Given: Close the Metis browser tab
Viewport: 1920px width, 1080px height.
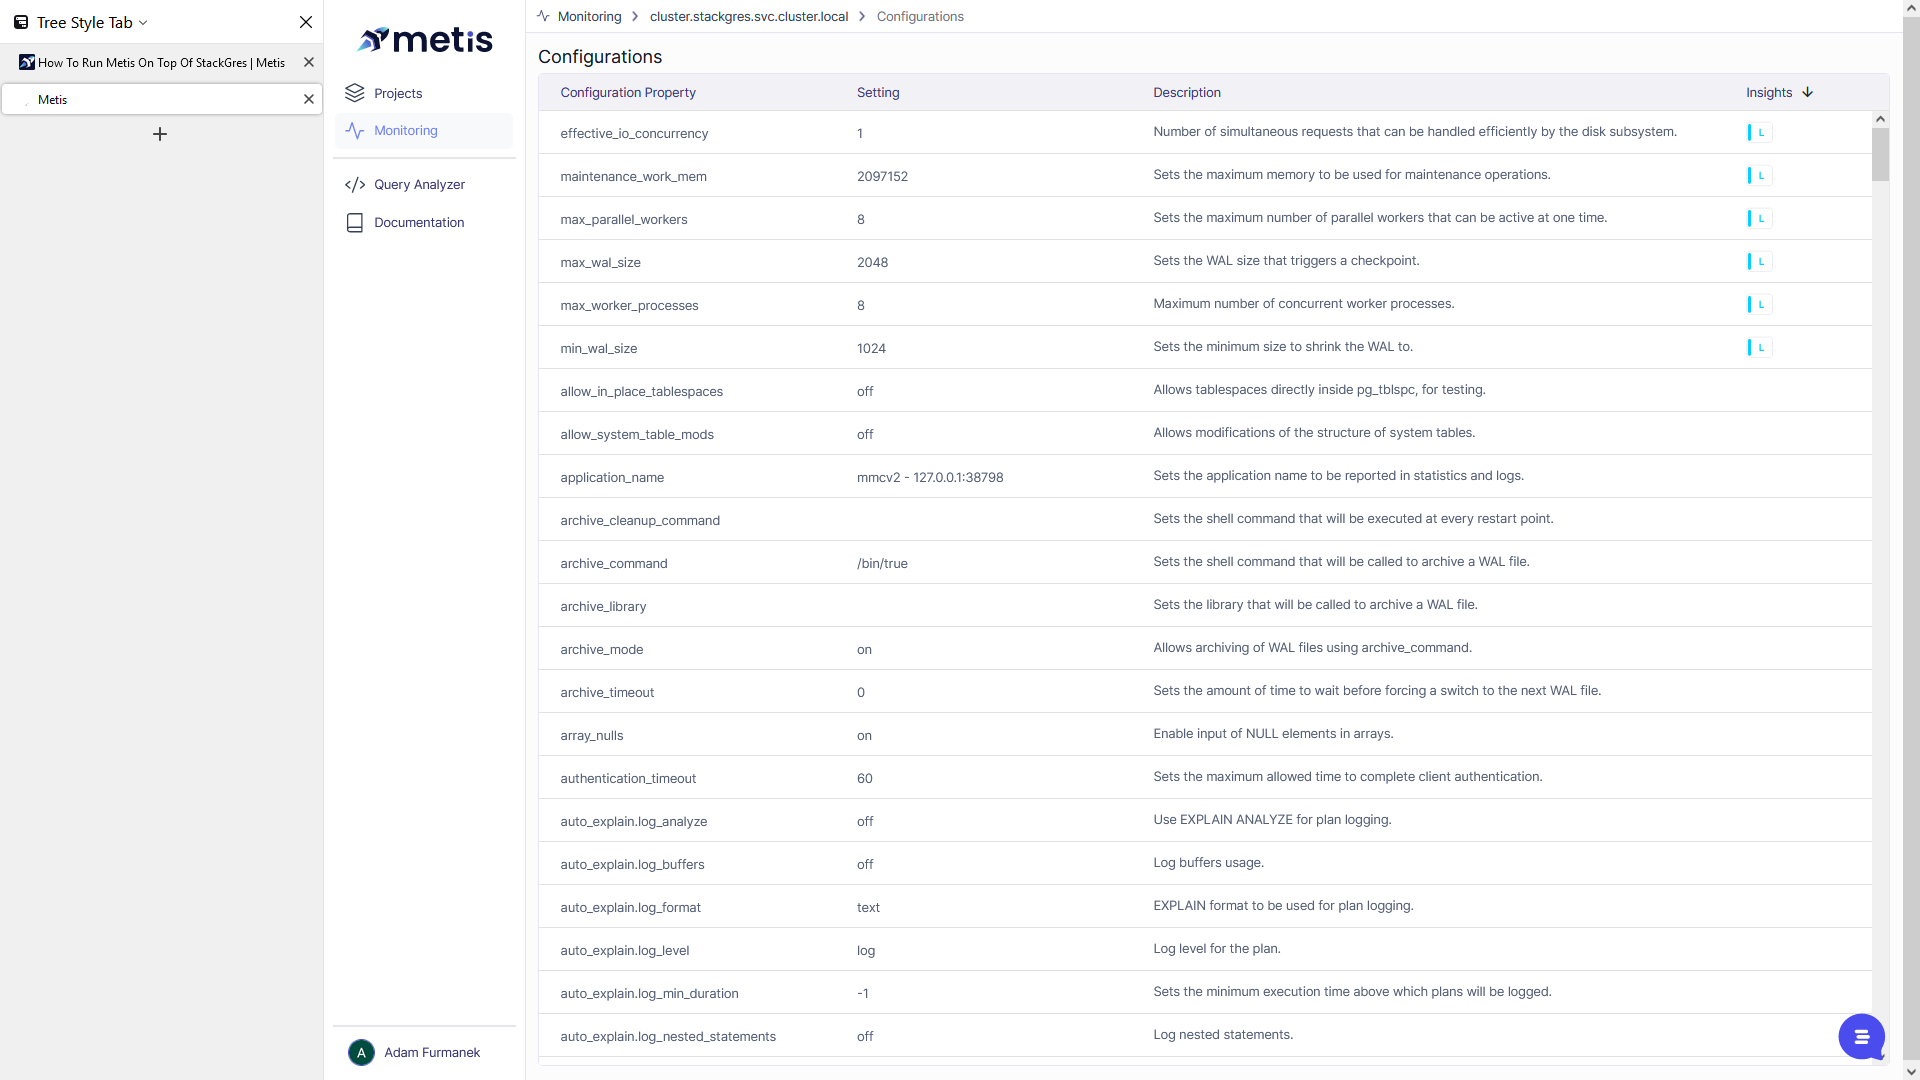Looking at the screenshot, I should 309,99.
